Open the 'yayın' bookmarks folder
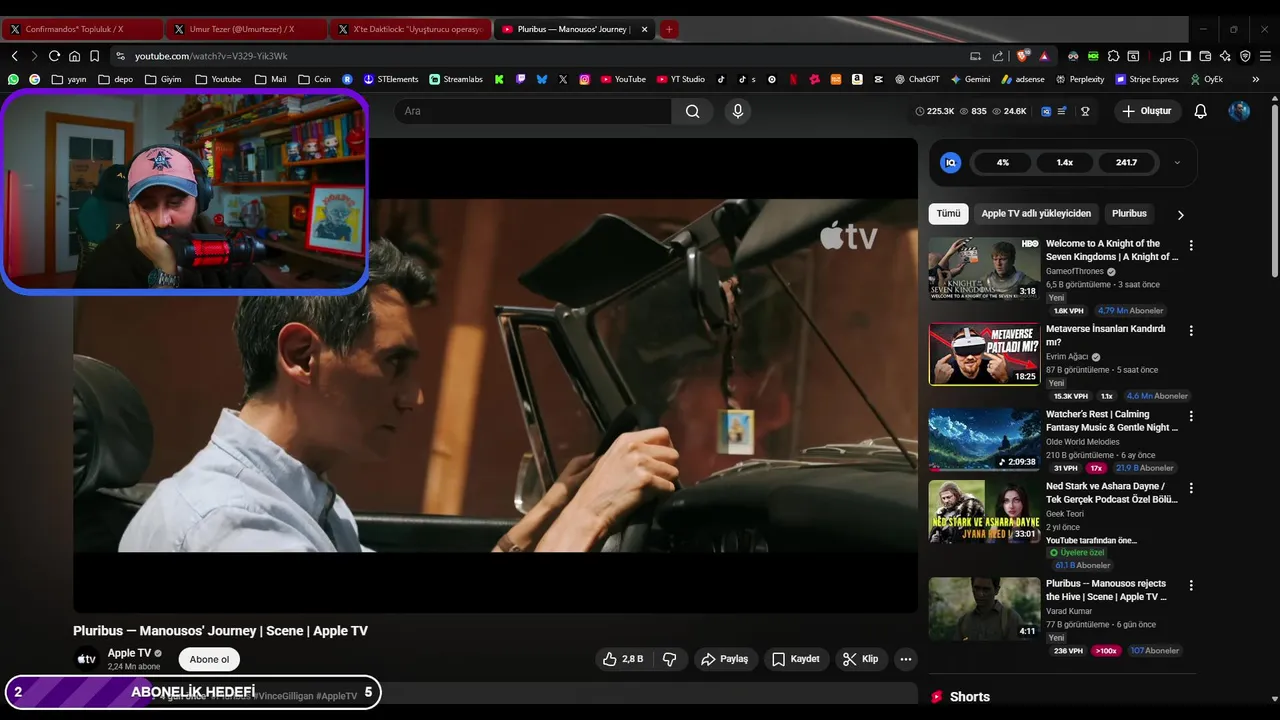Image resolution: width=1280 pixels, height=720 pixels. (69, 79)
